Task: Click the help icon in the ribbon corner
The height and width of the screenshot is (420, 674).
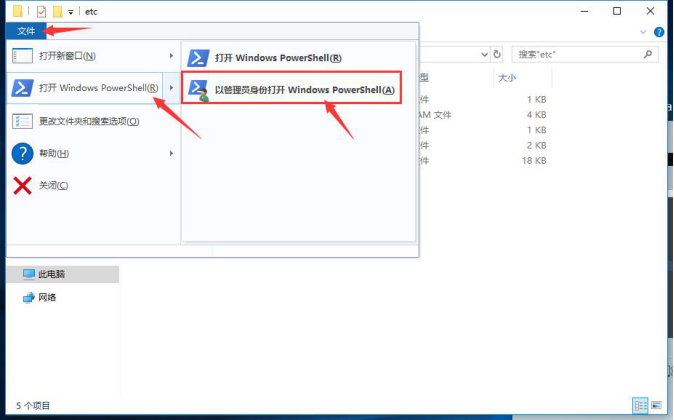Action: tap(659, 32)
